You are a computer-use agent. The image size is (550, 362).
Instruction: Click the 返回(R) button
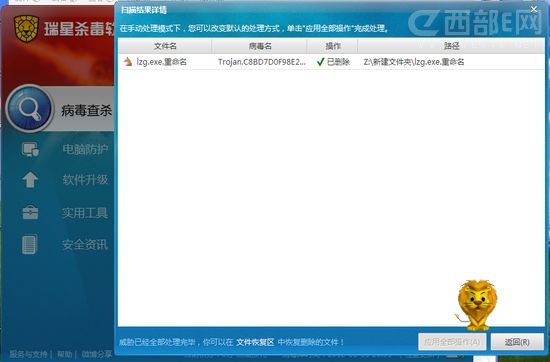(517, 342)
